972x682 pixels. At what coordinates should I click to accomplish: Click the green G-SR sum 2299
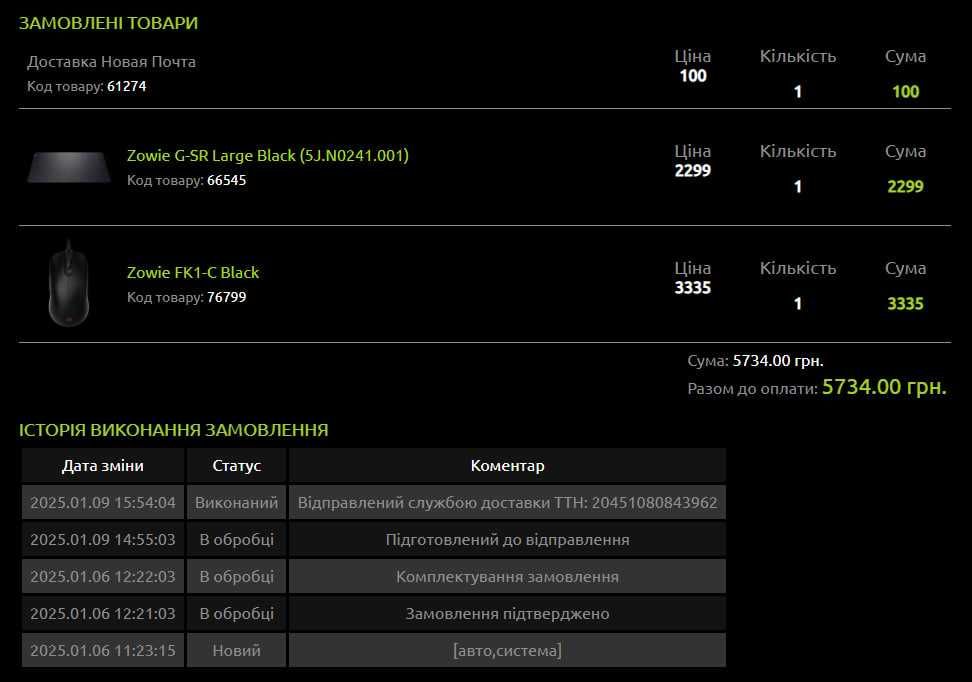pyautogui.click(x=906, y=187)
